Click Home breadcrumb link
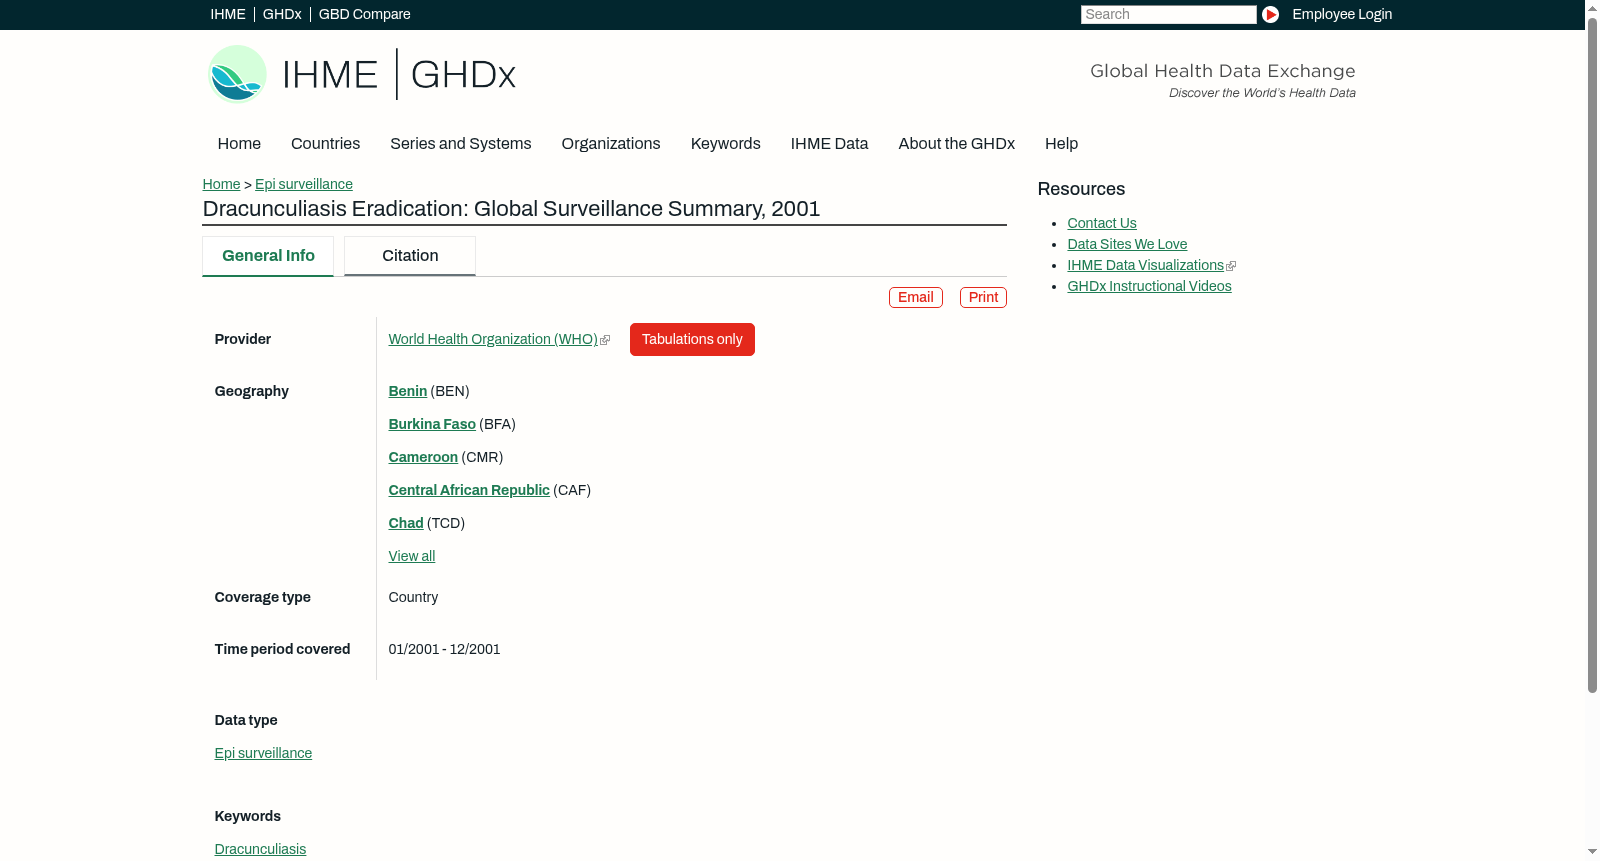Image resolution: width=1600 pixels, height=861 pixels. click(221, 184)
